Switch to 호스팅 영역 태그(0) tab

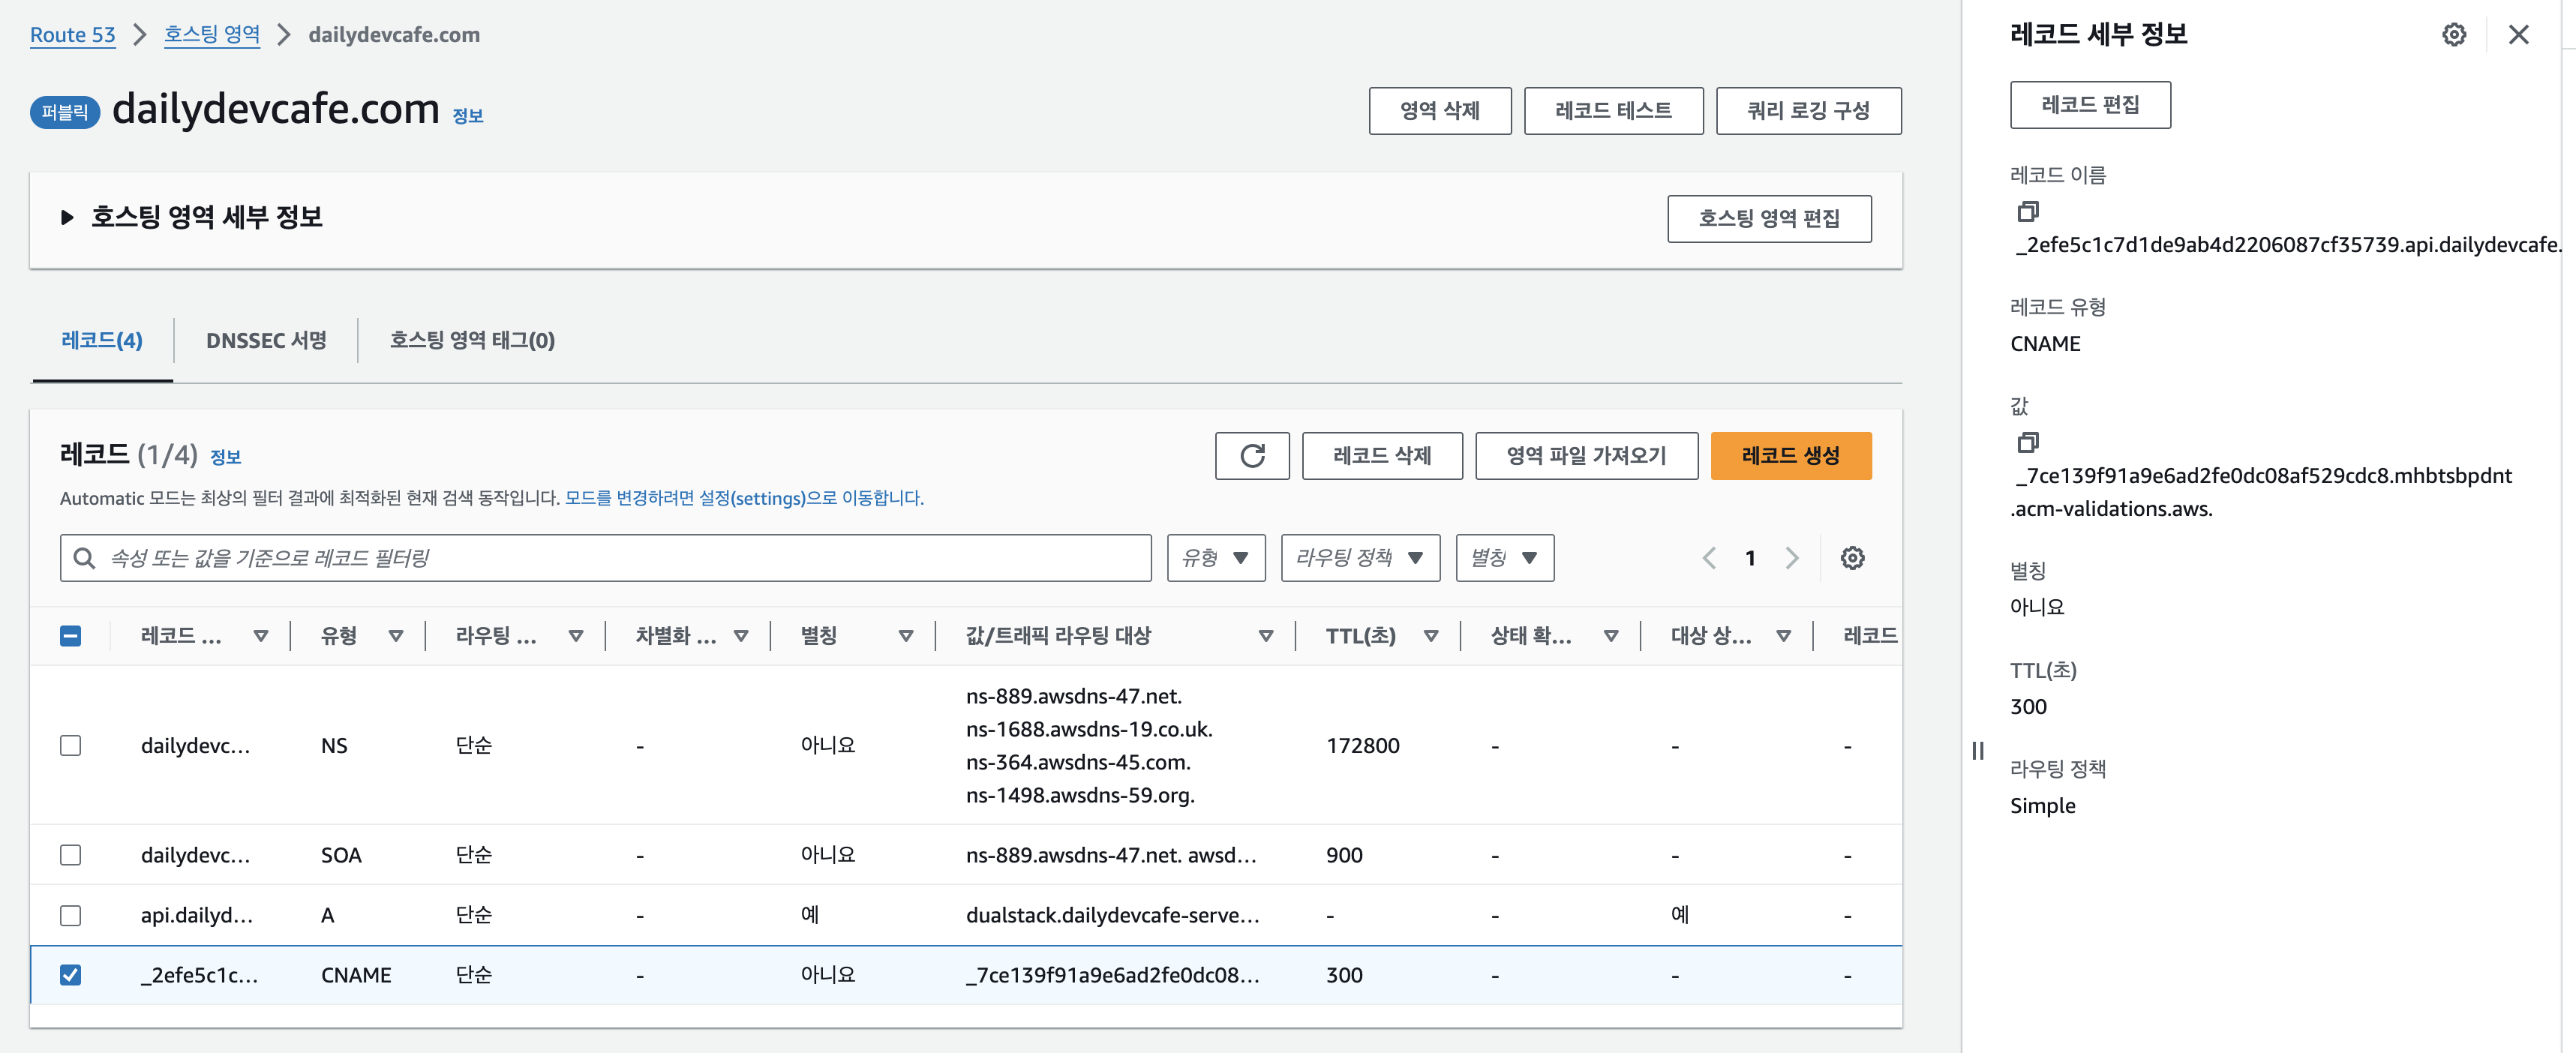click(472, 341)
